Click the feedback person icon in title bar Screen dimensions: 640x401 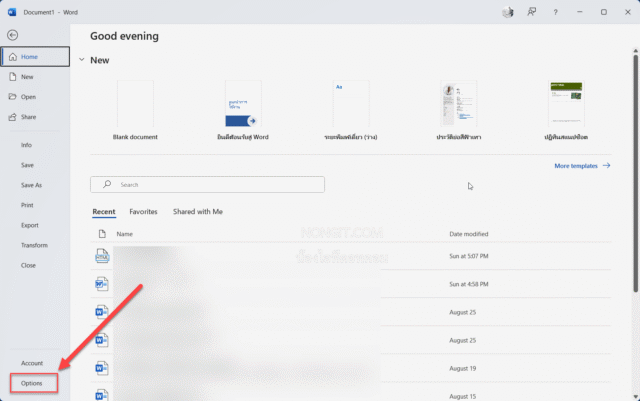click(x=531, y=12)
